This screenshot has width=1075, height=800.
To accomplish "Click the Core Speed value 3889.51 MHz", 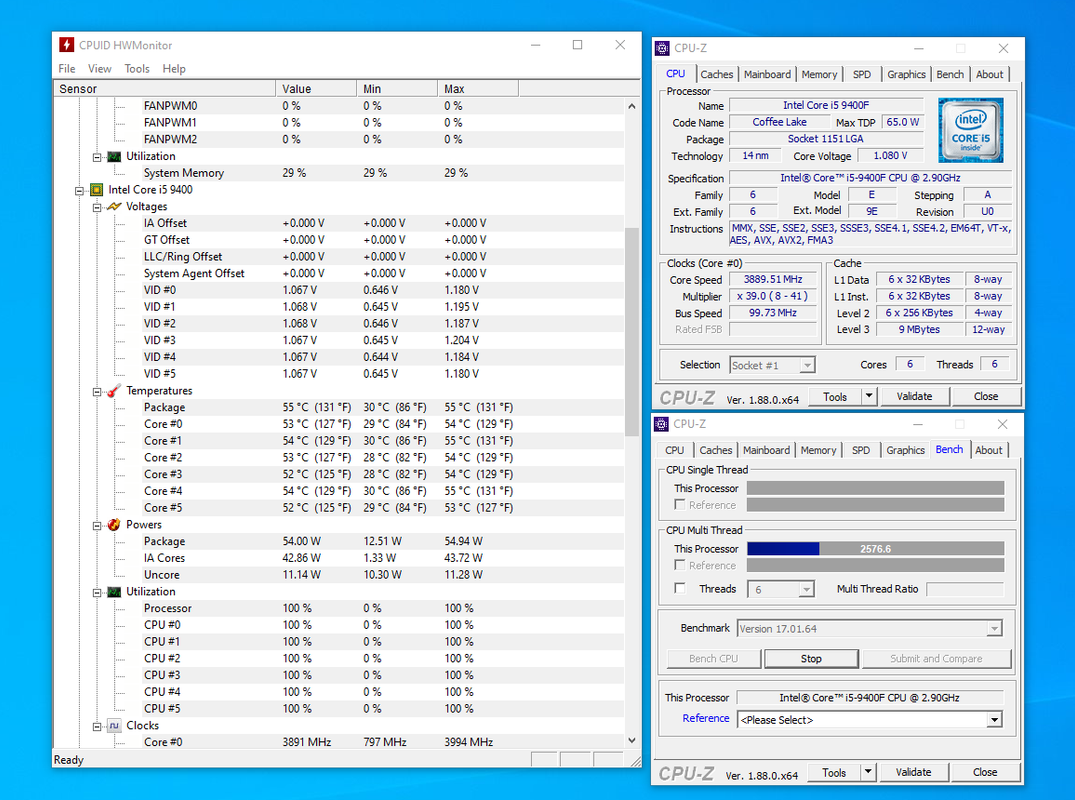I will click(x=773, y=279).
